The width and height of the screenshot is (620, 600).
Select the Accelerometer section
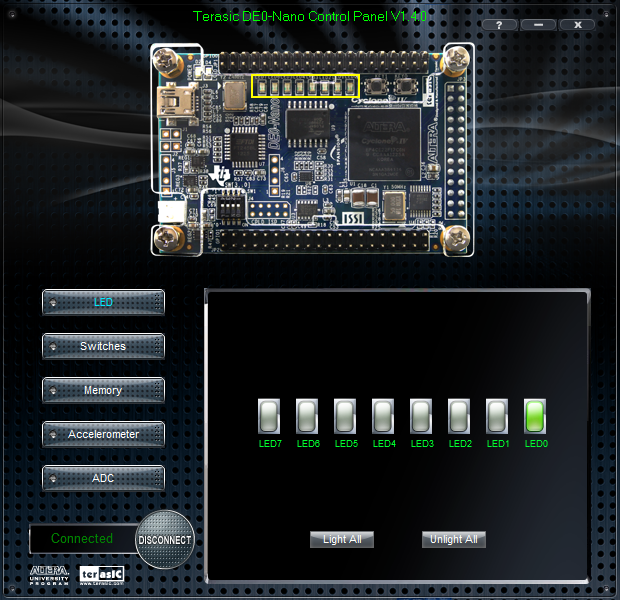pos(103,434)
